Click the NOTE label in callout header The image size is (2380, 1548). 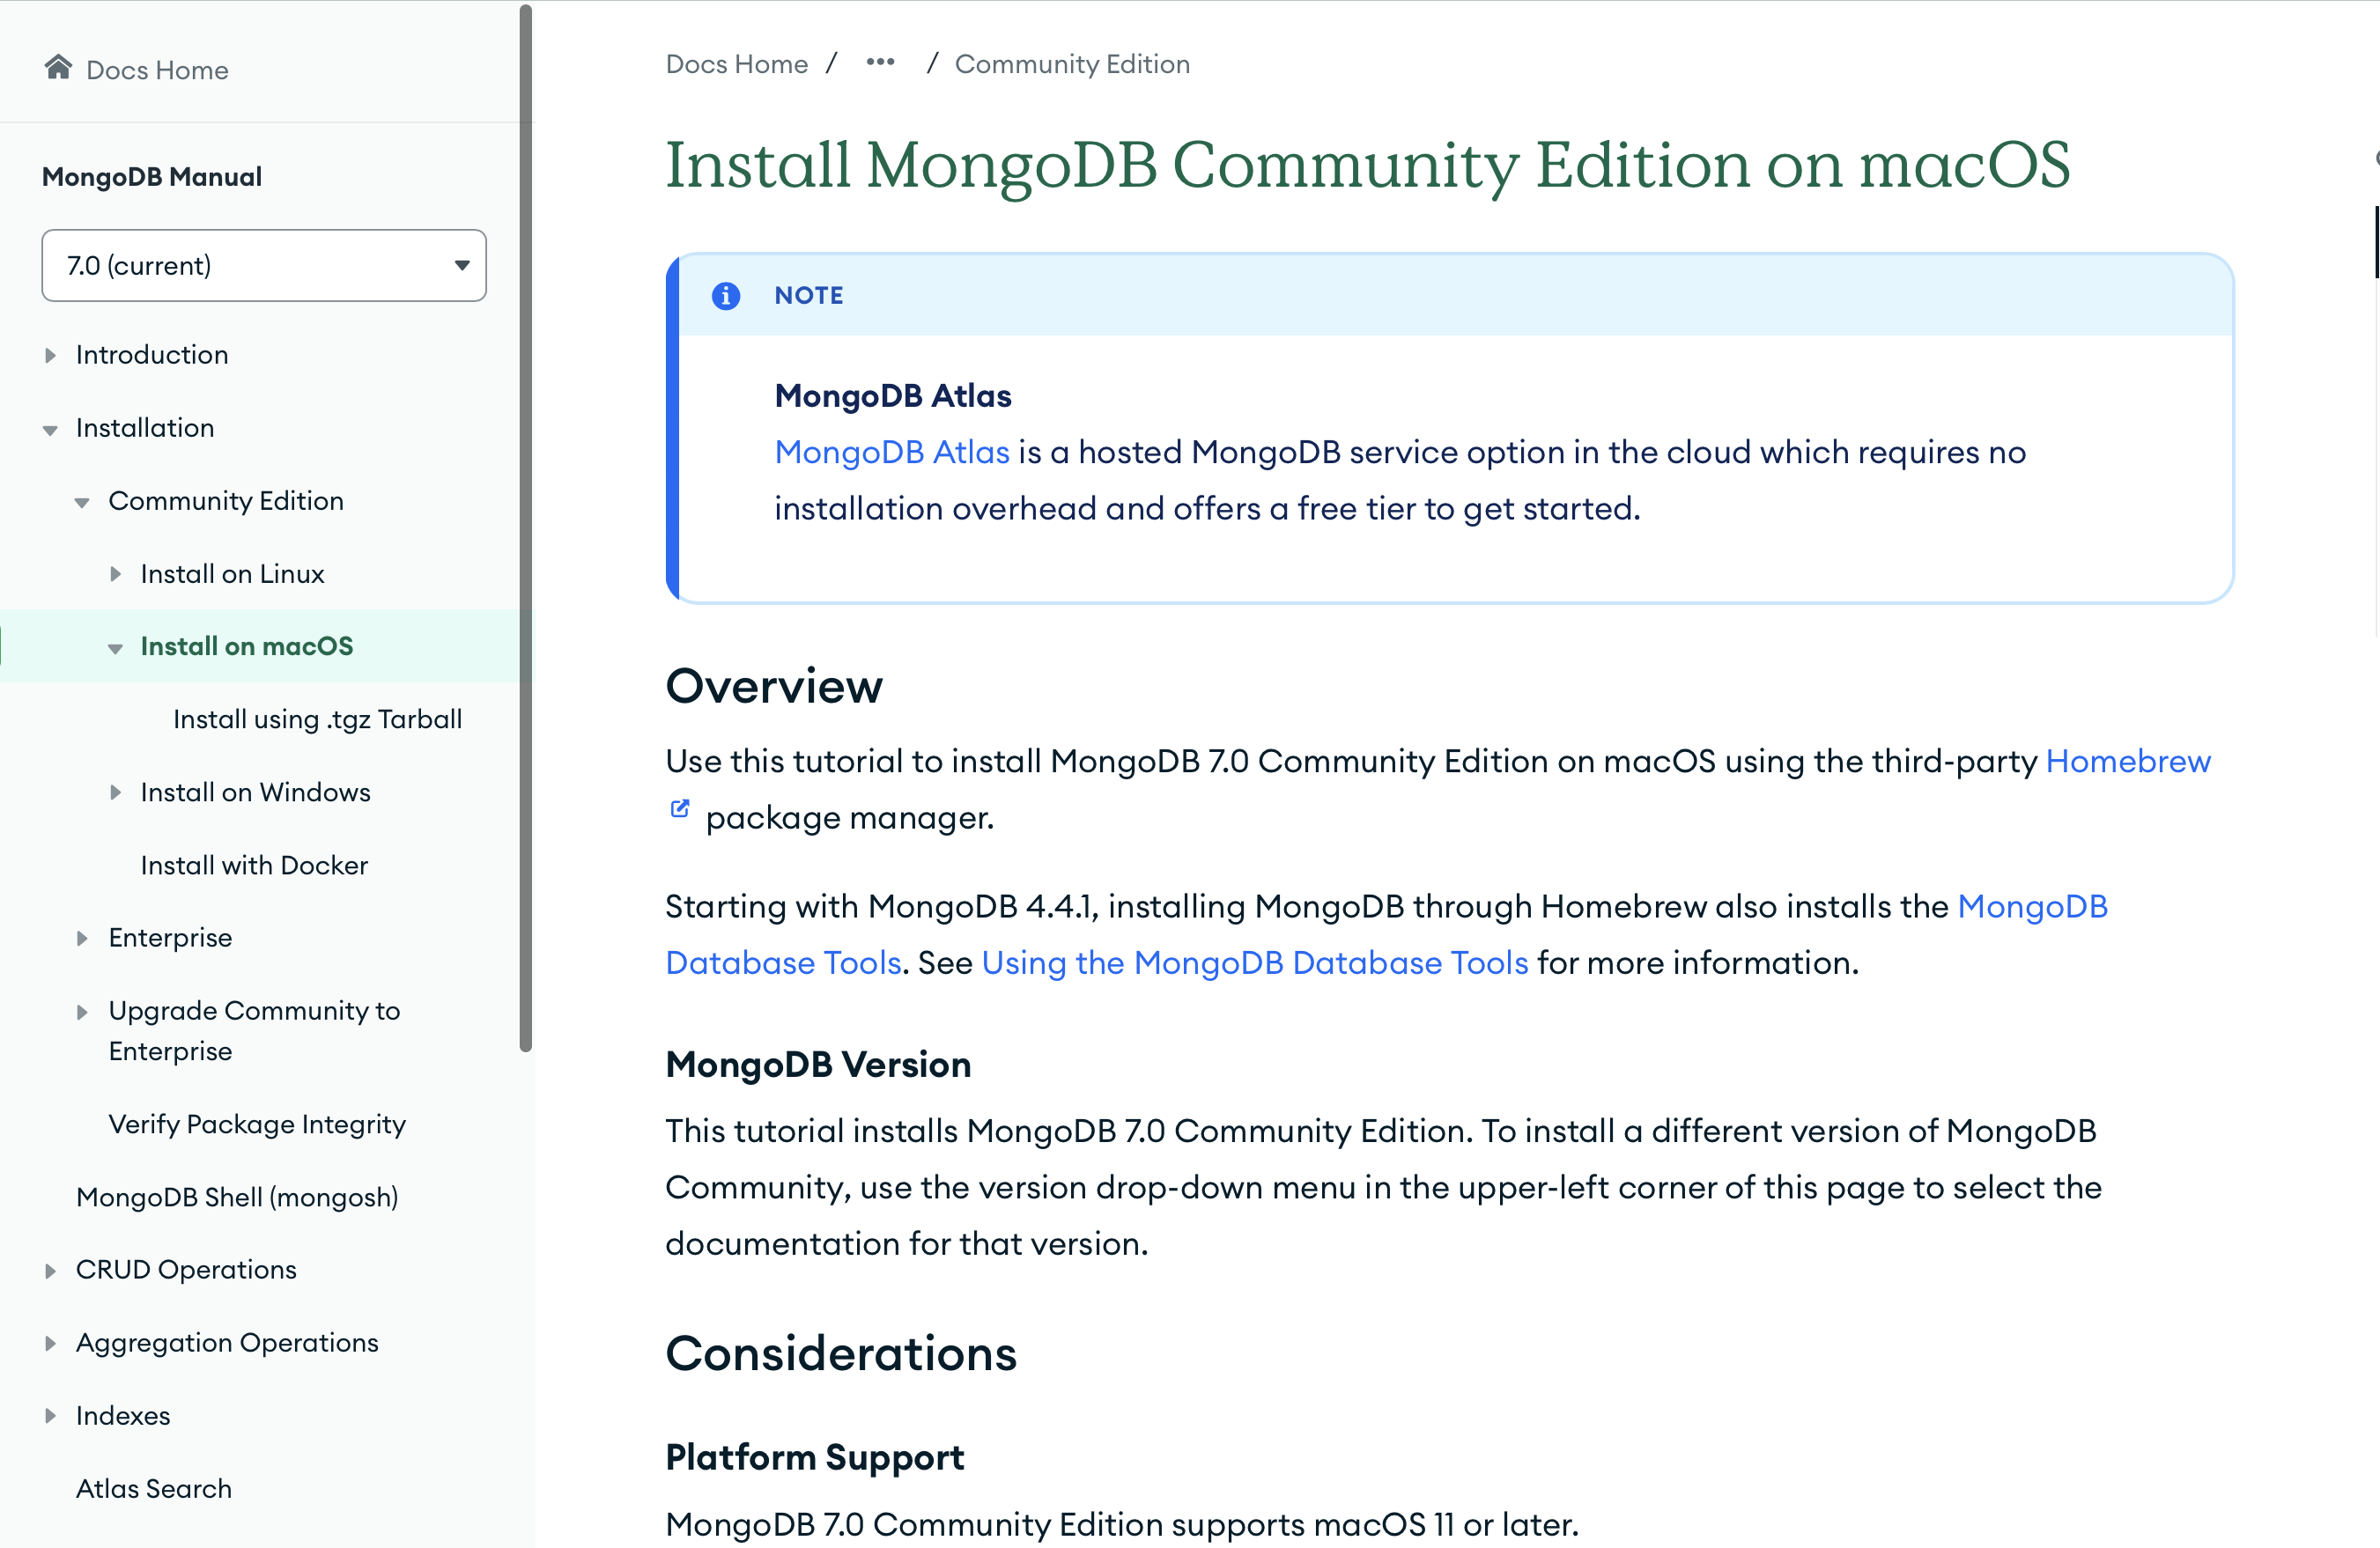click(809, 295)
